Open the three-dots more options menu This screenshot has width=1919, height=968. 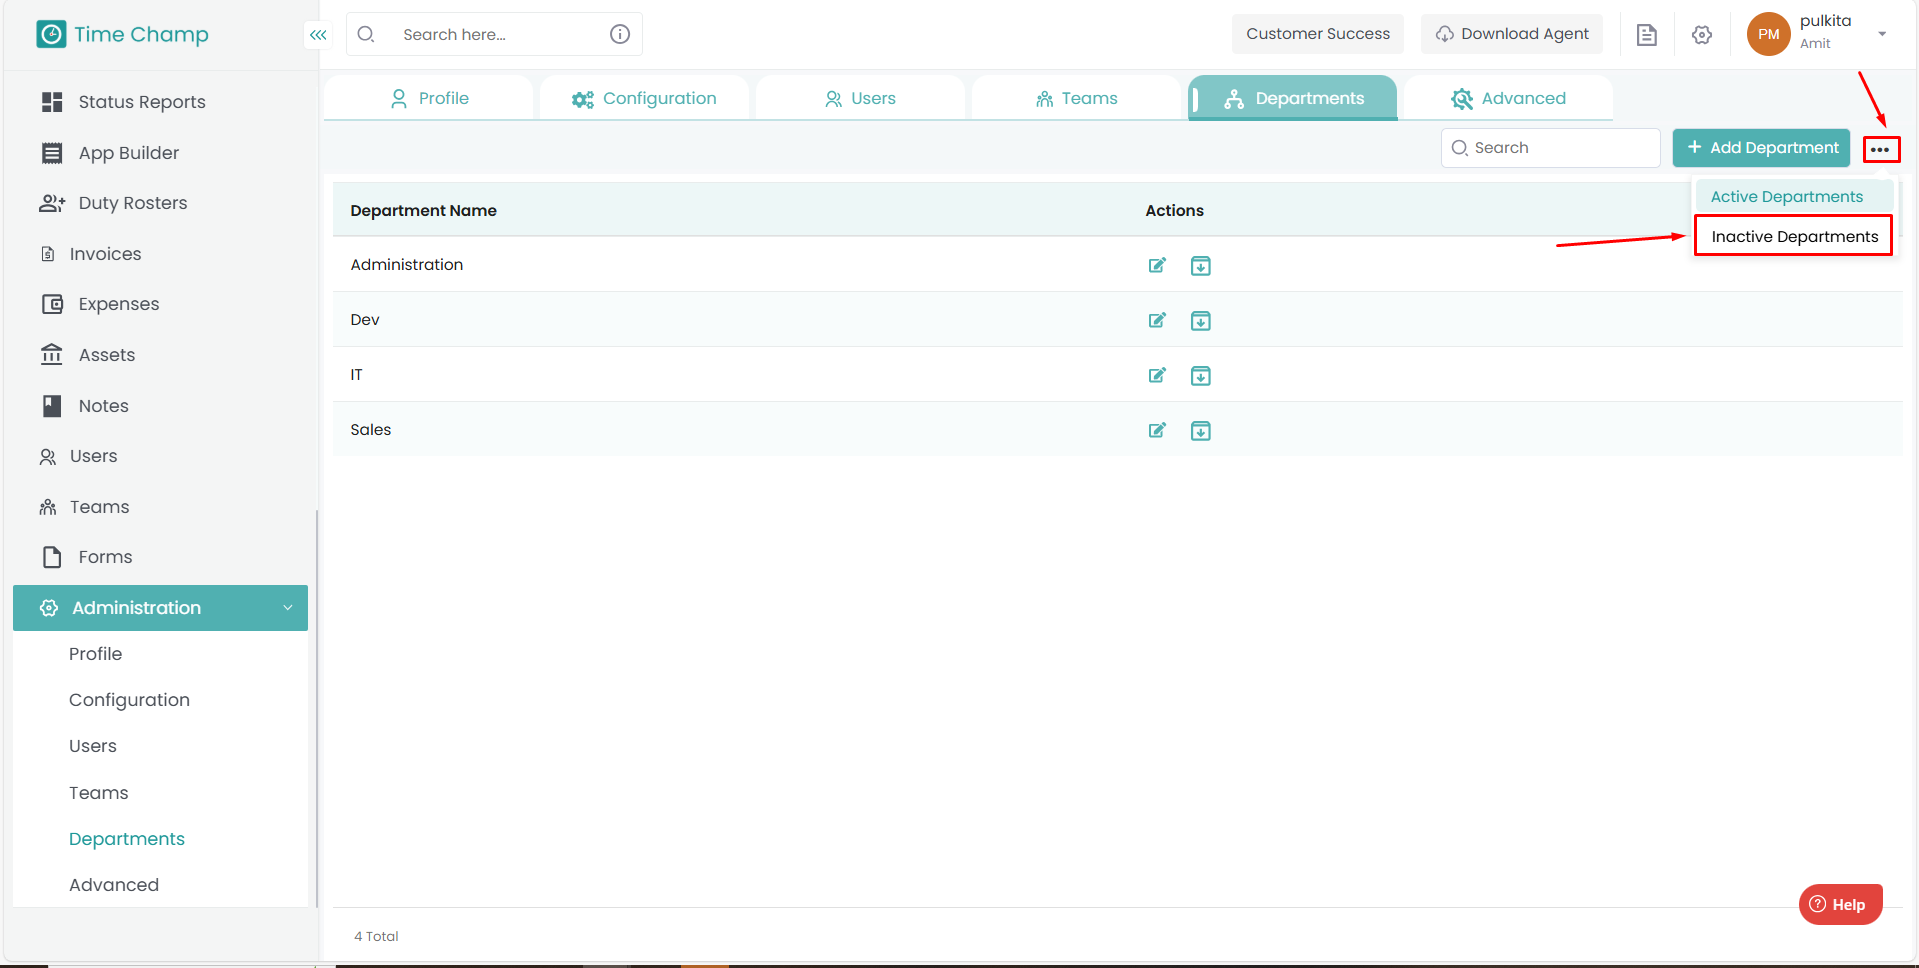pos(1880,149)
